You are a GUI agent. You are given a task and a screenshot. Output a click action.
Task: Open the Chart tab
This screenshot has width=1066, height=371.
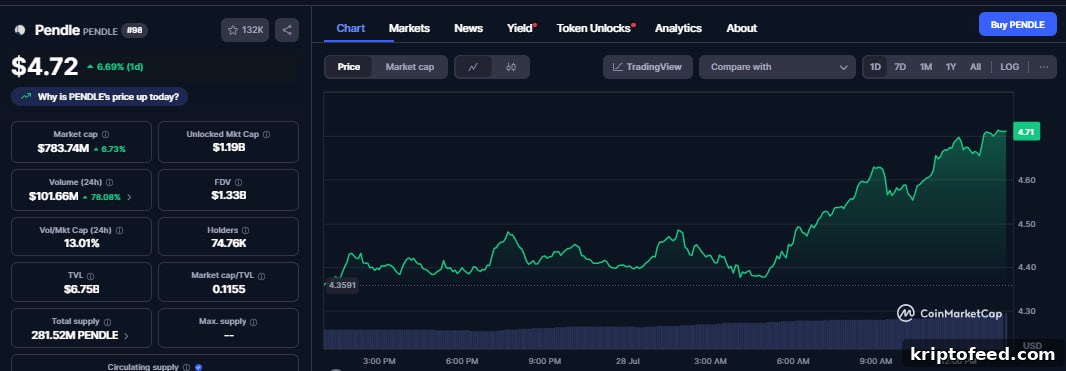pos(351,28)
